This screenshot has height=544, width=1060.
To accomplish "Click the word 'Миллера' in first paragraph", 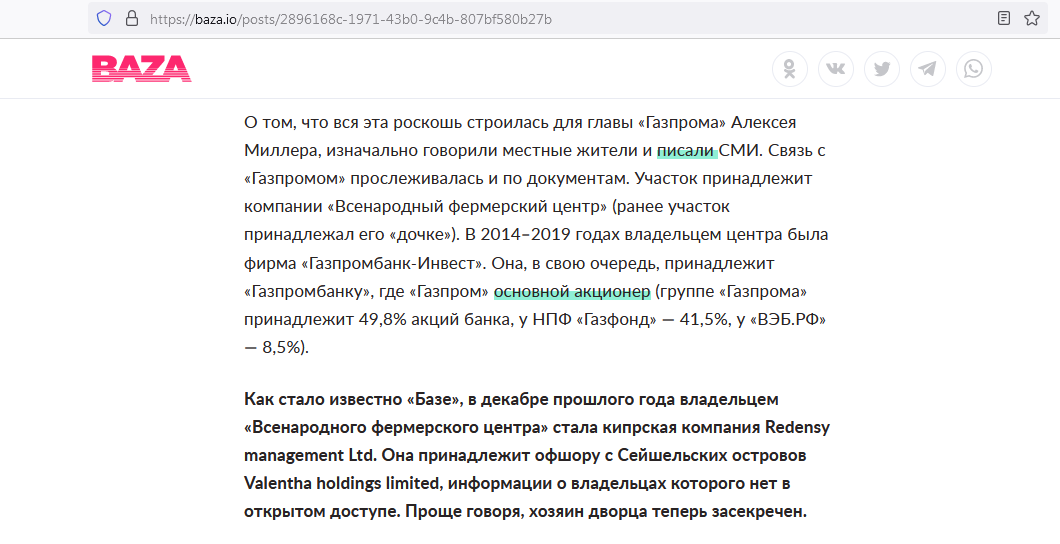I will (x=281, y=151).
